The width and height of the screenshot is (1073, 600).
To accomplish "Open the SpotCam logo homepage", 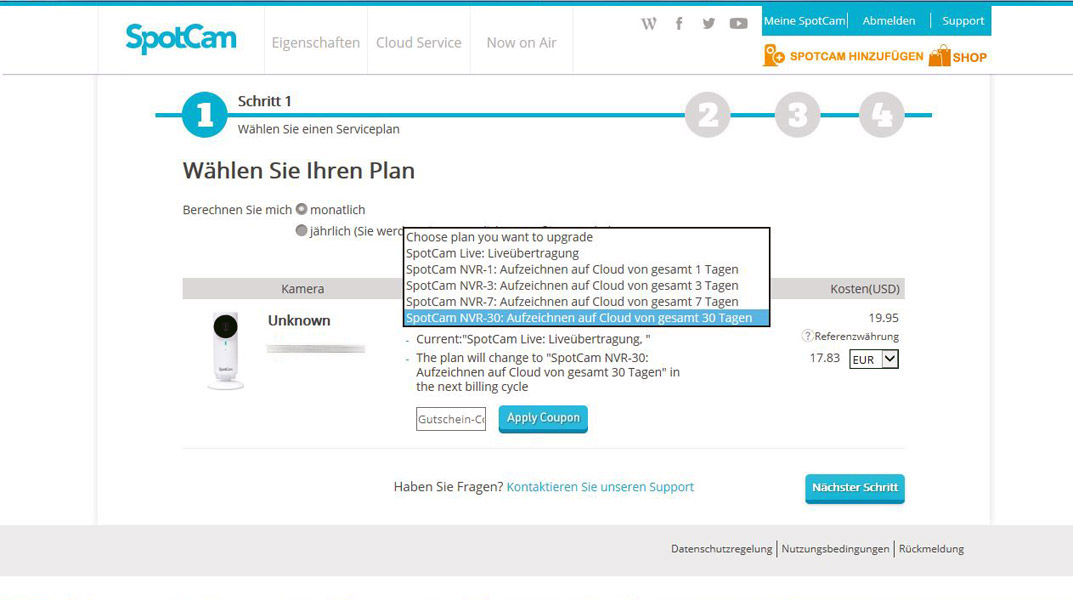I will tap(181, 38).
